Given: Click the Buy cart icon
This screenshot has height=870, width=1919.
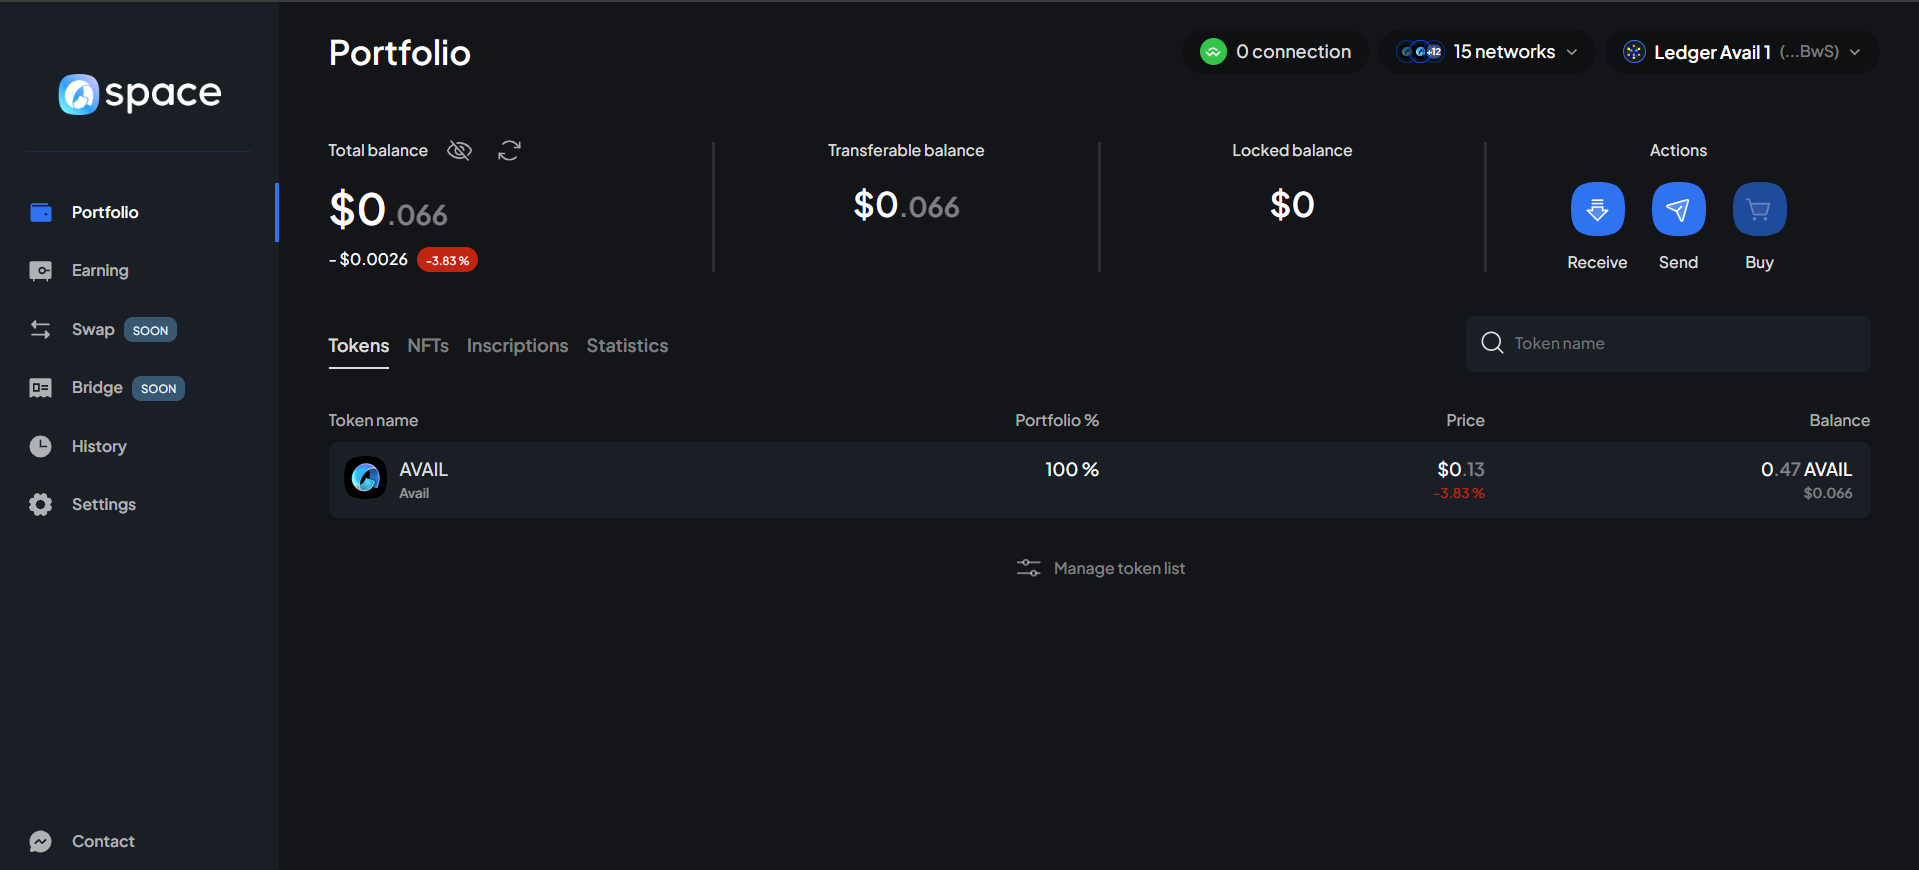Looking at the screenshot, I should (1759, 209).
